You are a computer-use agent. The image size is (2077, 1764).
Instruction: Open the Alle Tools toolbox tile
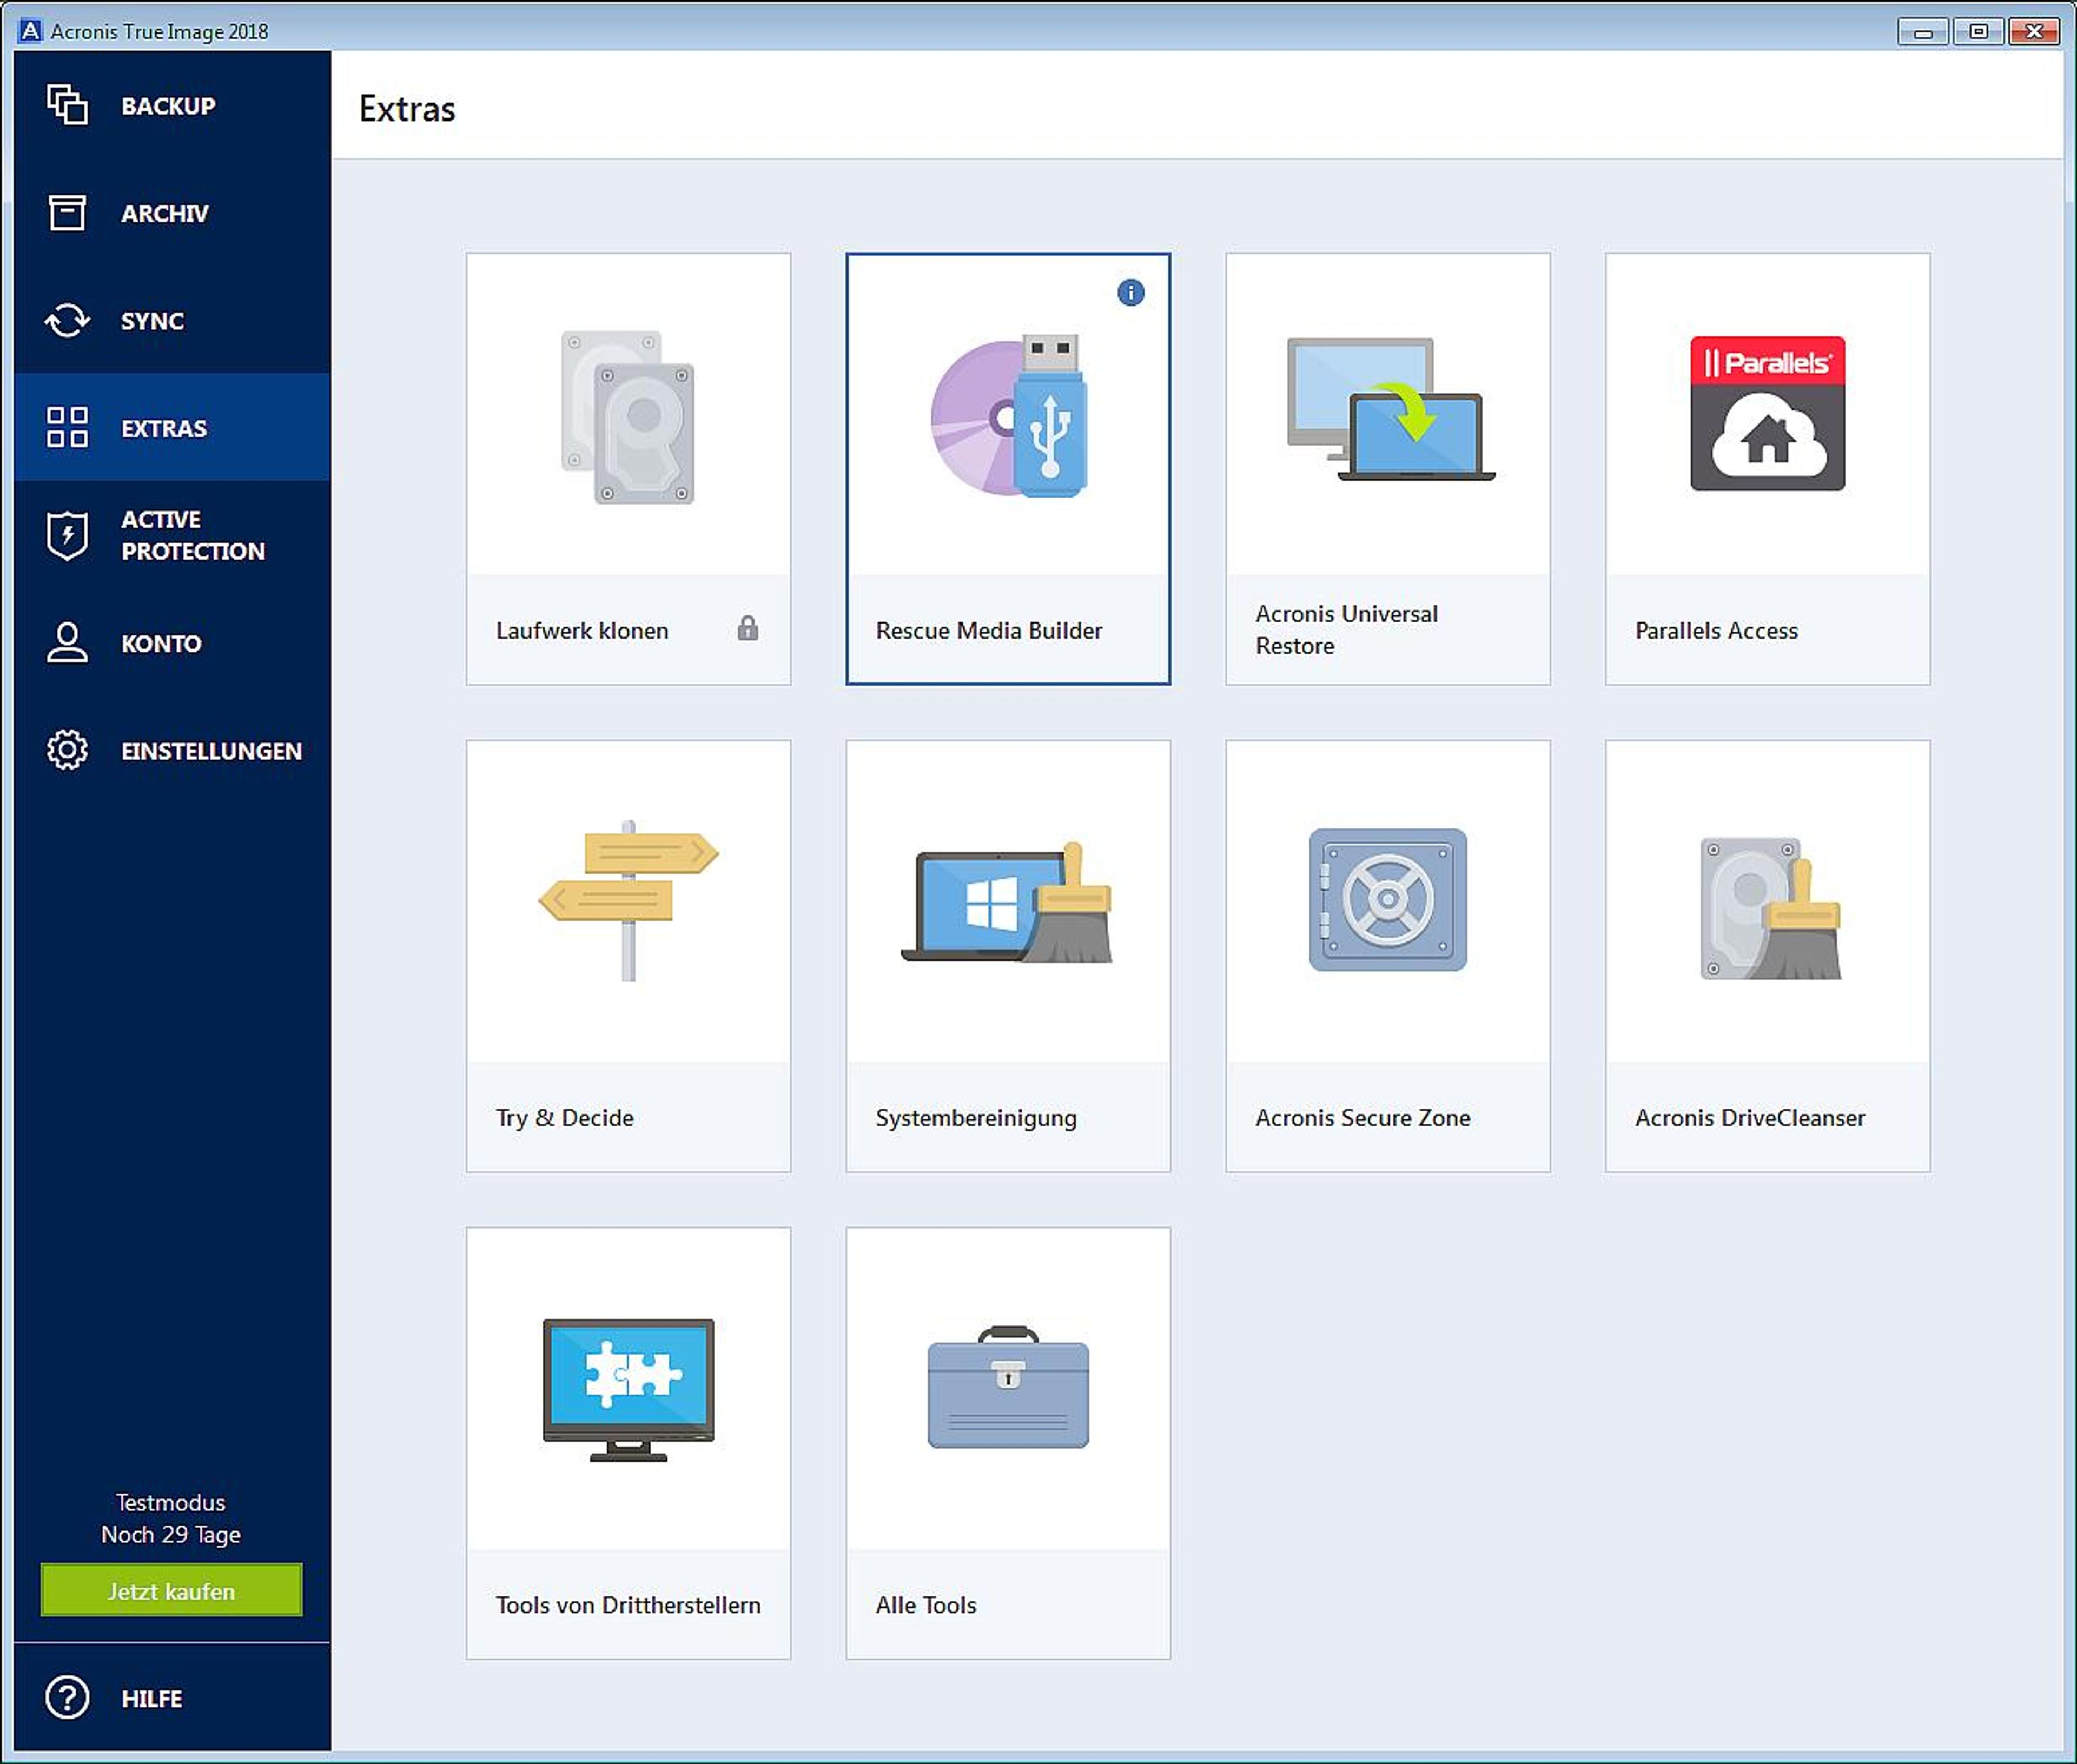pos(1008,1443)
